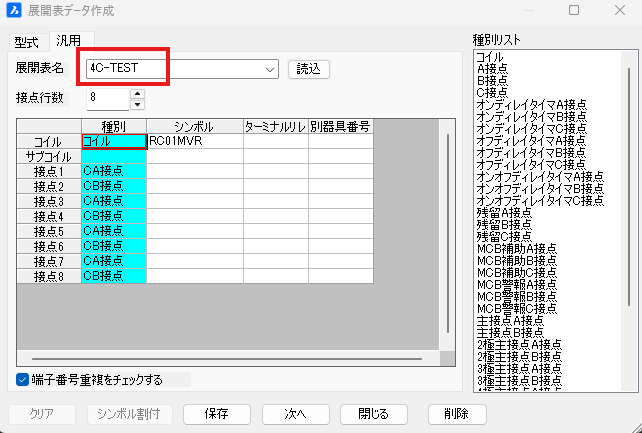The width and height of the screenshot is (642, 433).
Task: Open the 展開表名 dropdown arrow
Action: point(269,69)
